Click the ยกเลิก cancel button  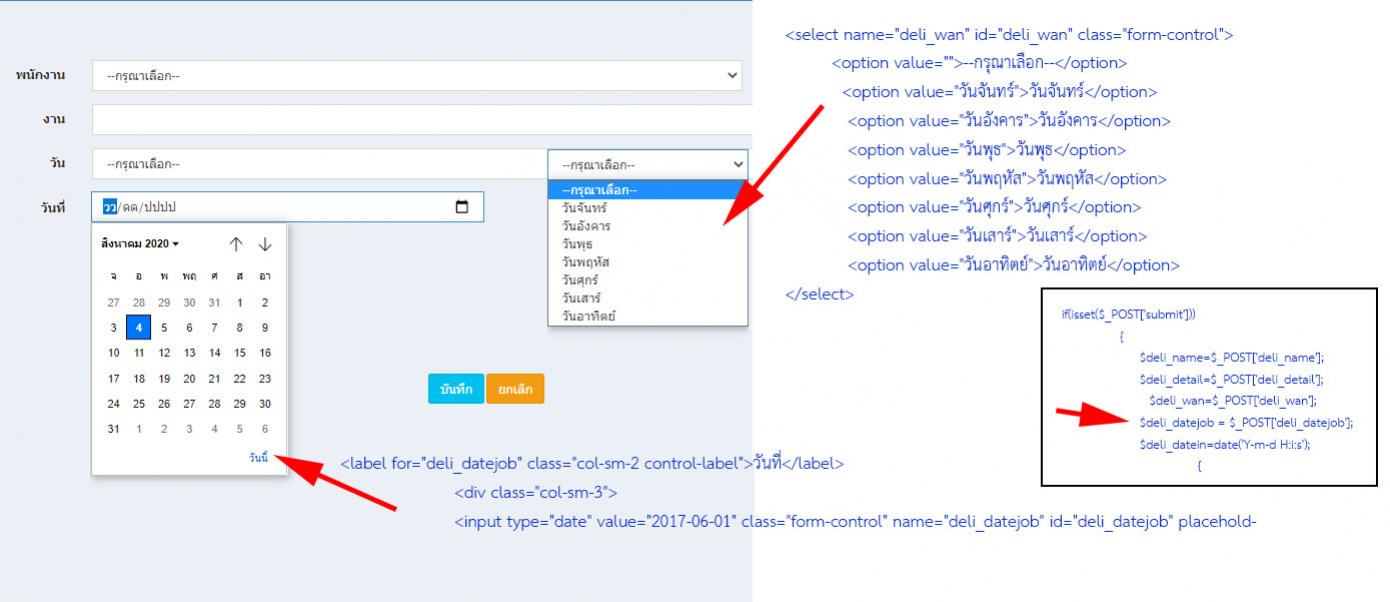[x=516, y=389]
